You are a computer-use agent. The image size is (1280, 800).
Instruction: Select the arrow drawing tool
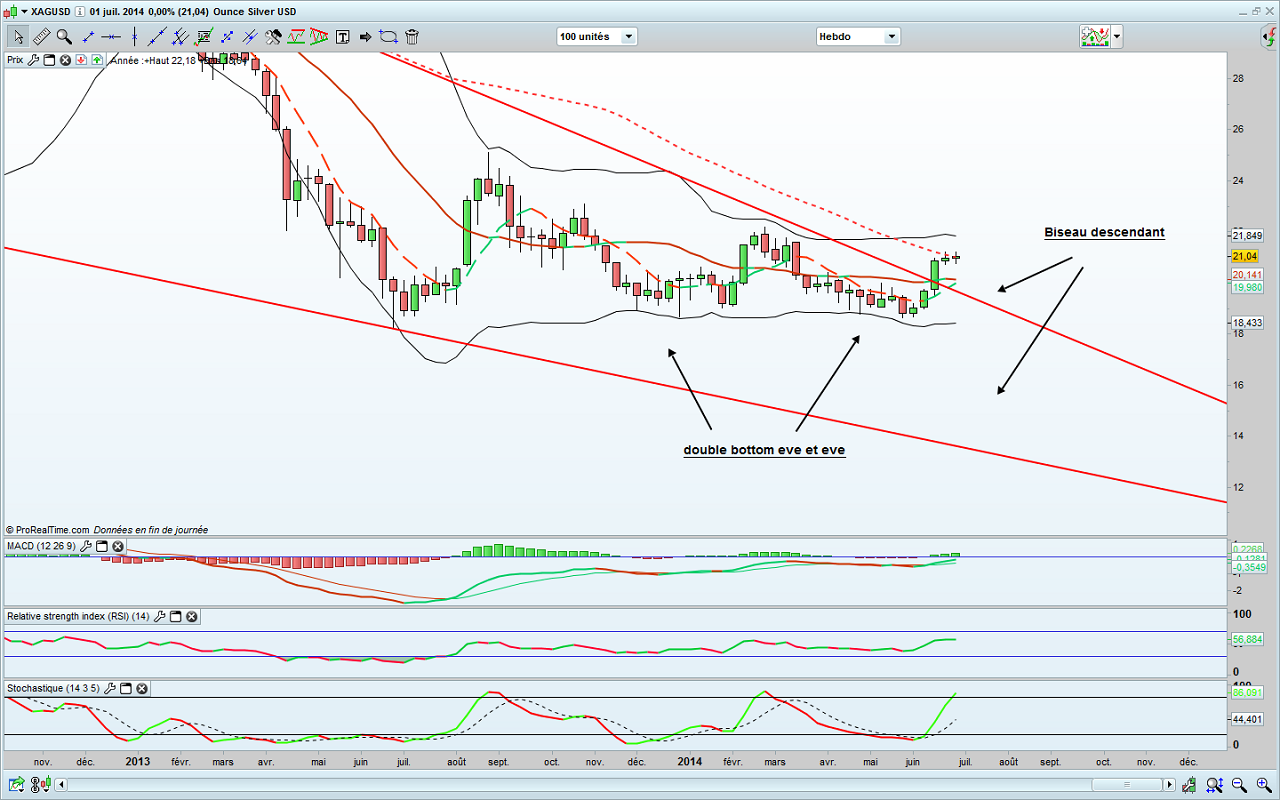coord(365,37)
